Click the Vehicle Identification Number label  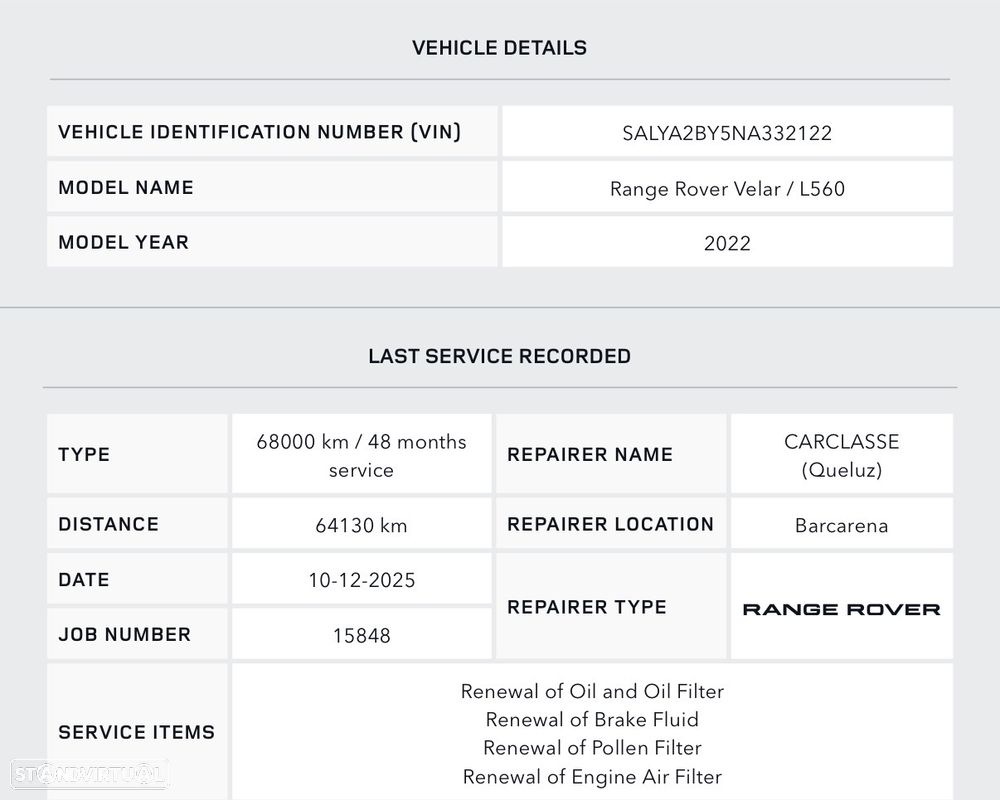pyautogui.click(x=260, y=132)
